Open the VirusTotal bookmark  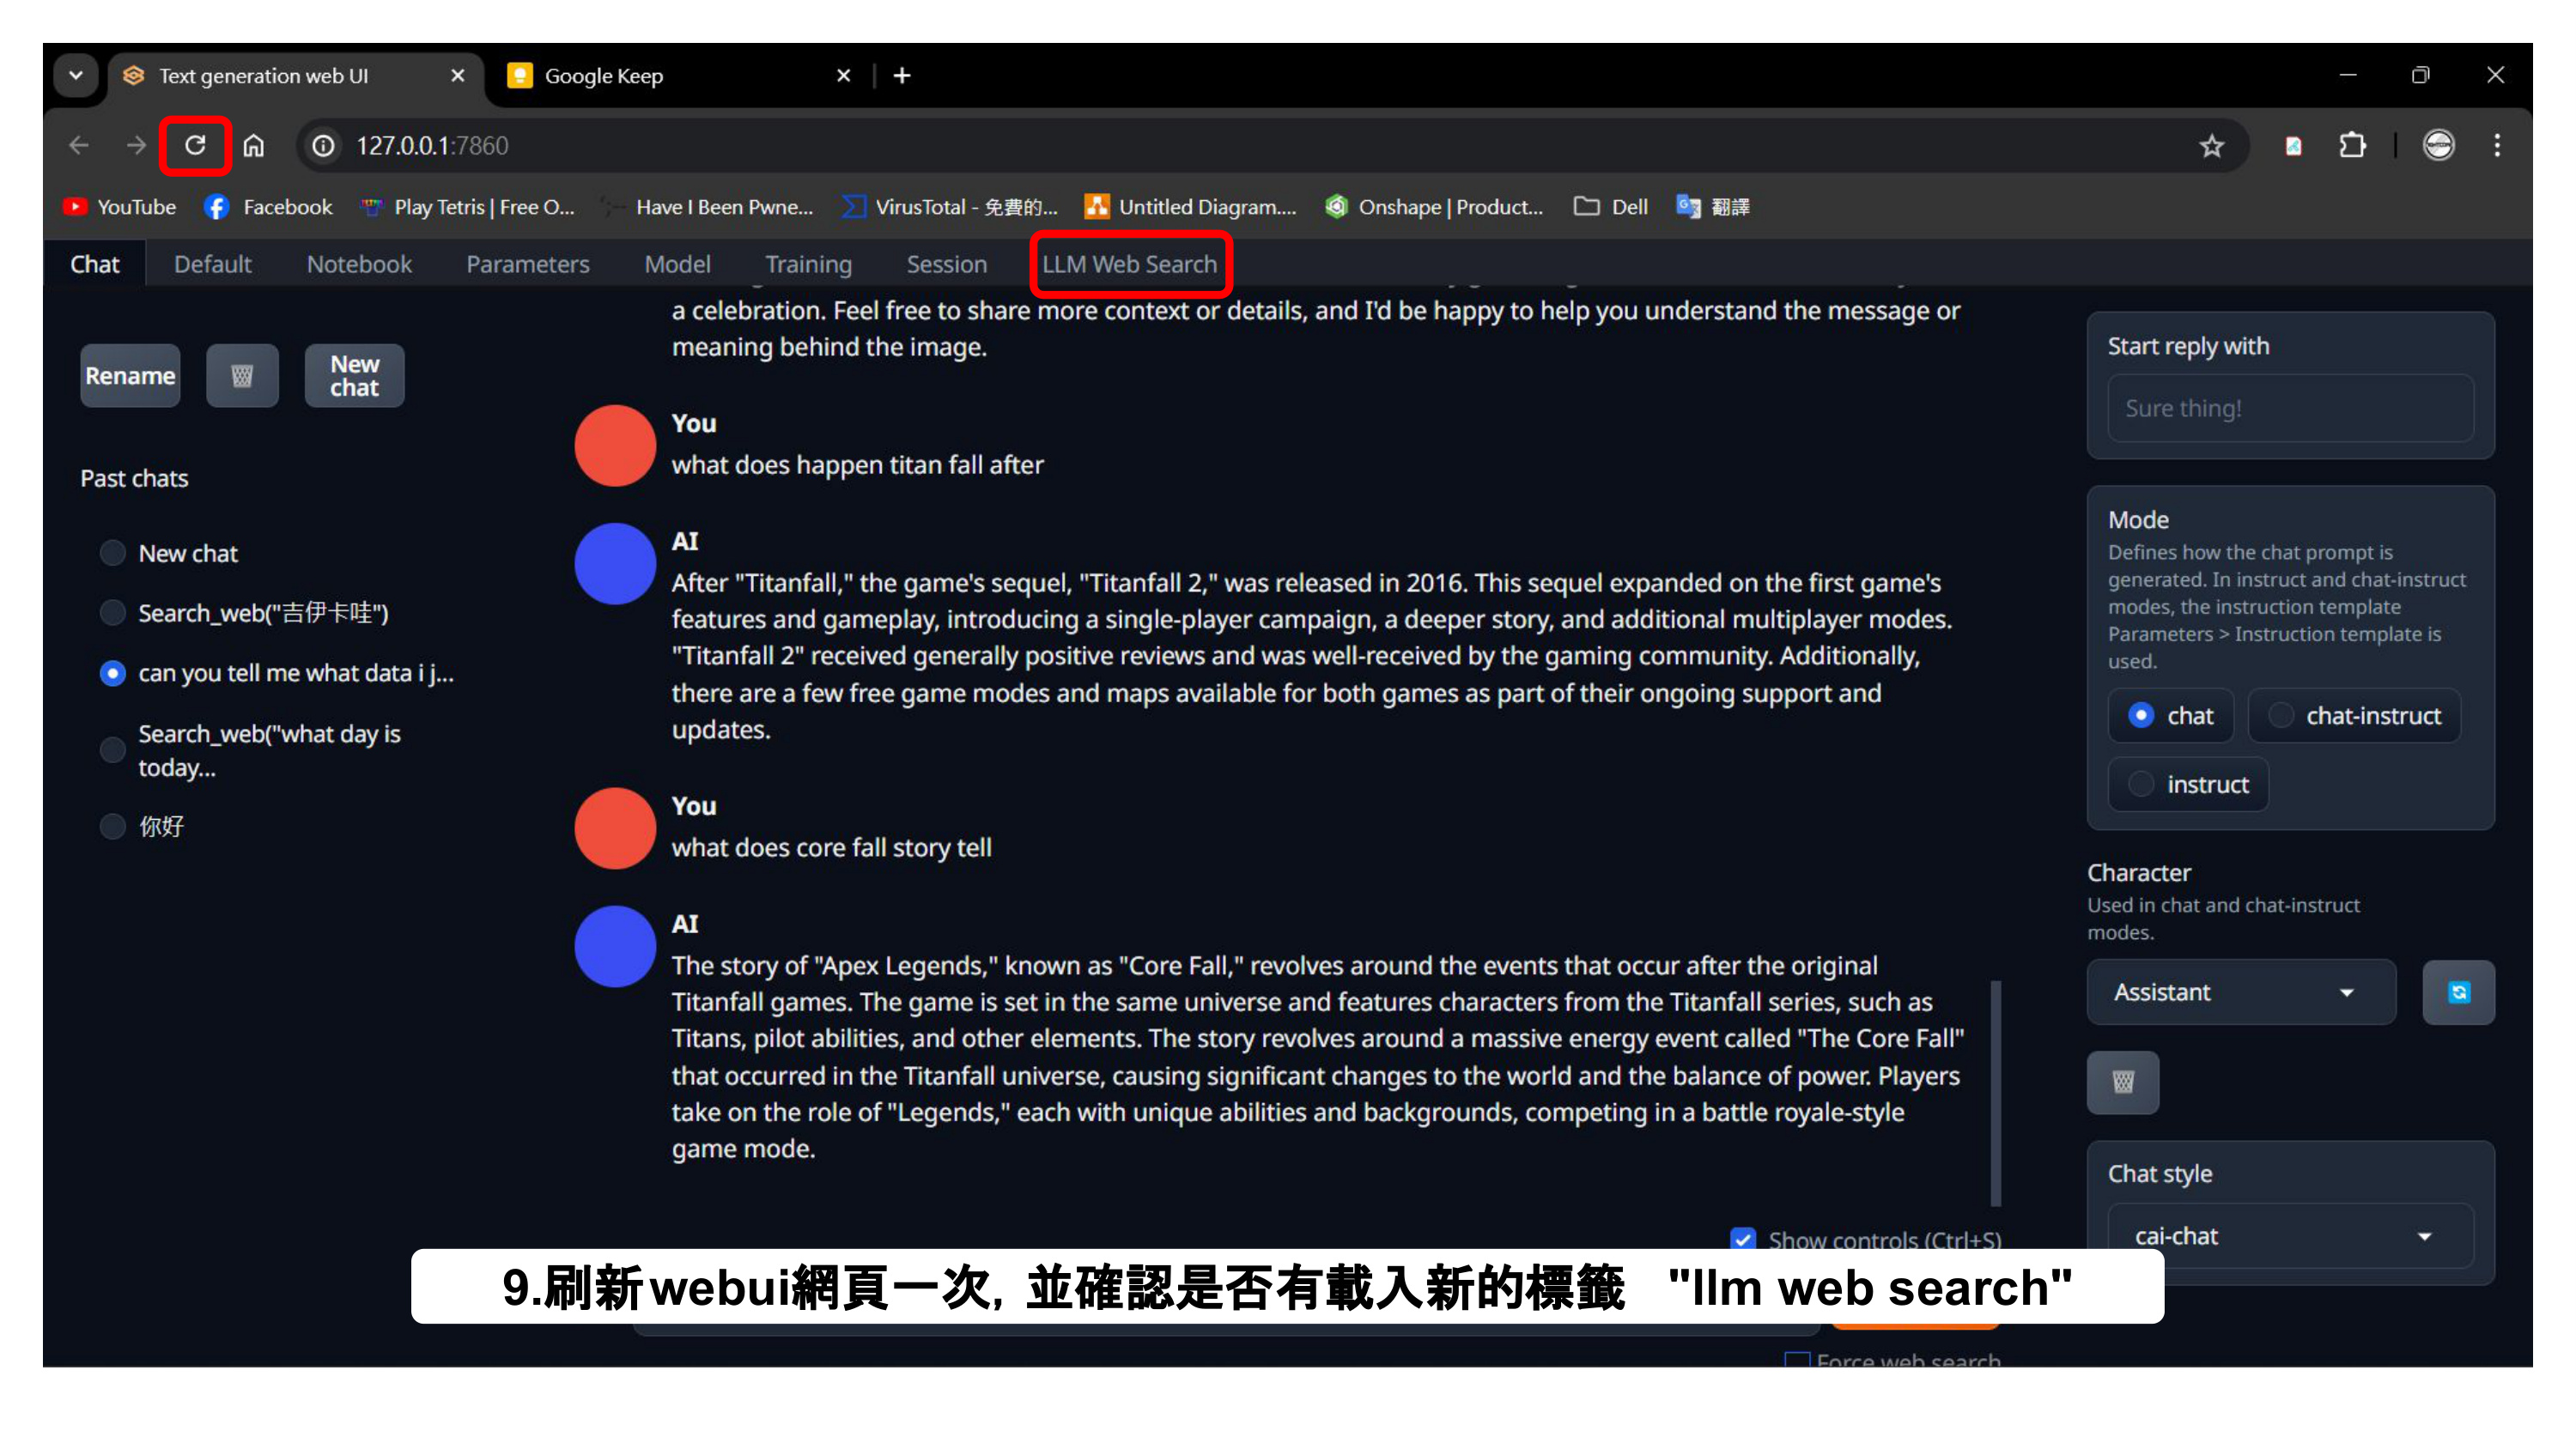pos(949,207)
